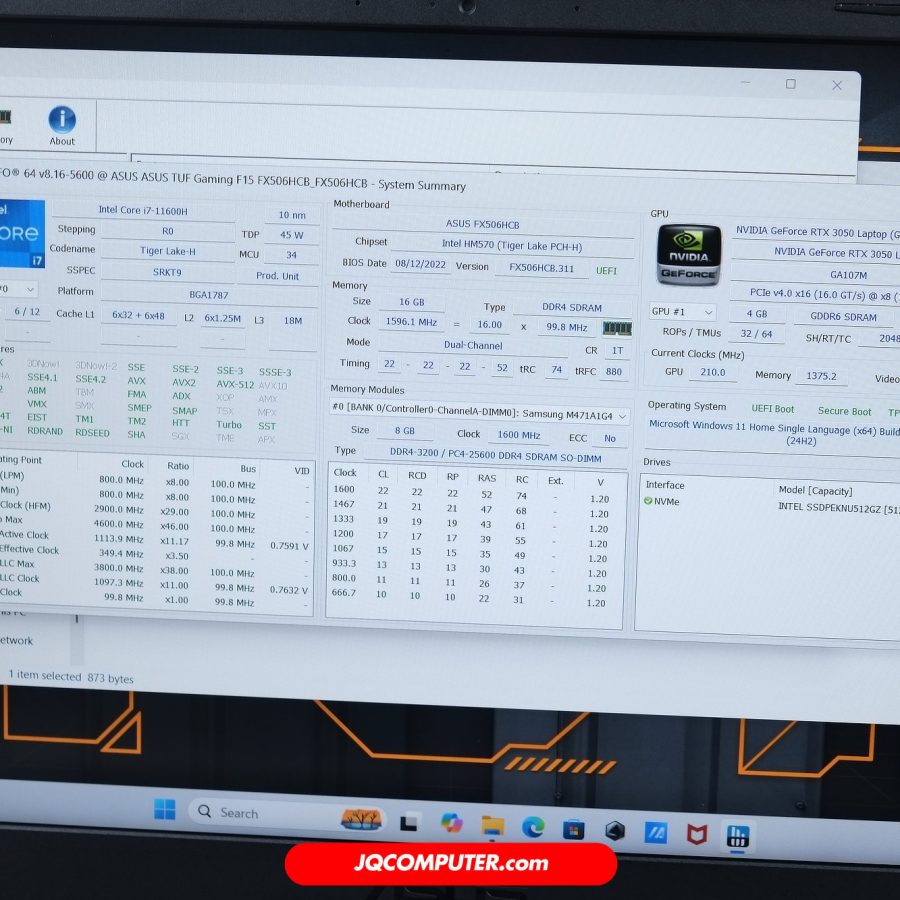The height and width of the screenshot is (900, 900).
Task: Click the memory module icon beside 99.8 MHz
Action: click(617, 328)
